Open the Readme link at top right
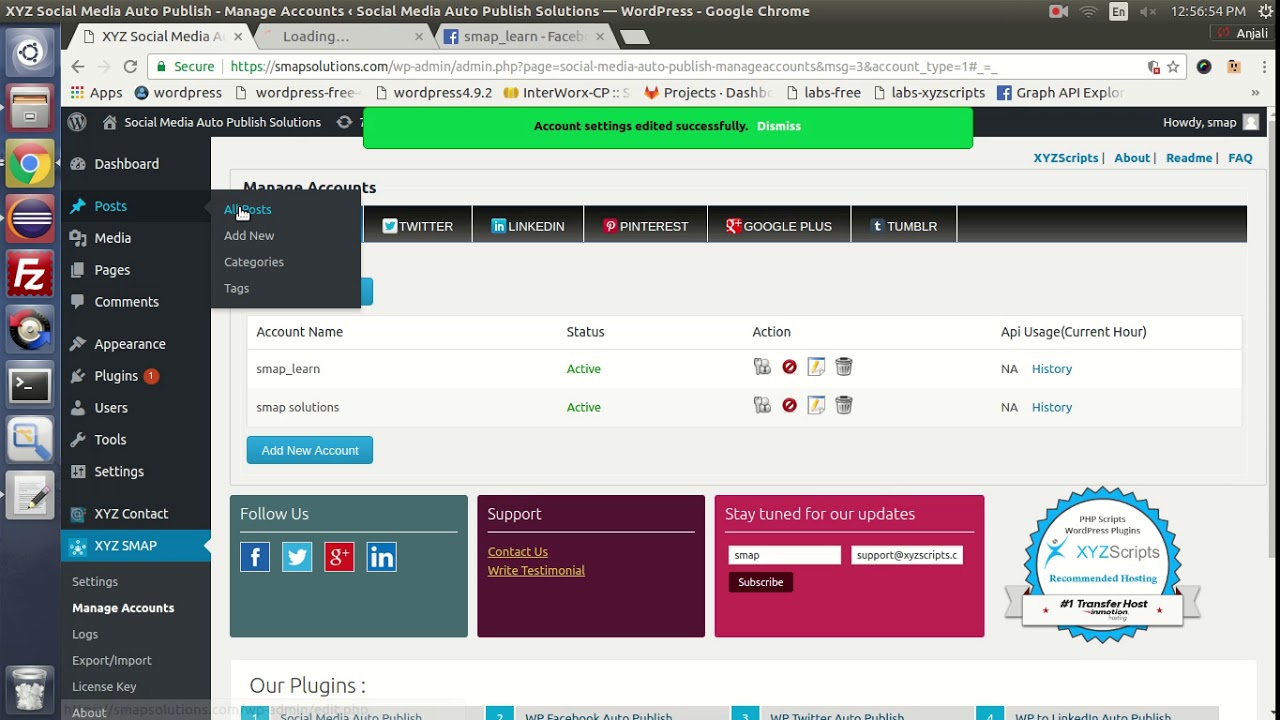The image size is (1280, 720). 1189,158
